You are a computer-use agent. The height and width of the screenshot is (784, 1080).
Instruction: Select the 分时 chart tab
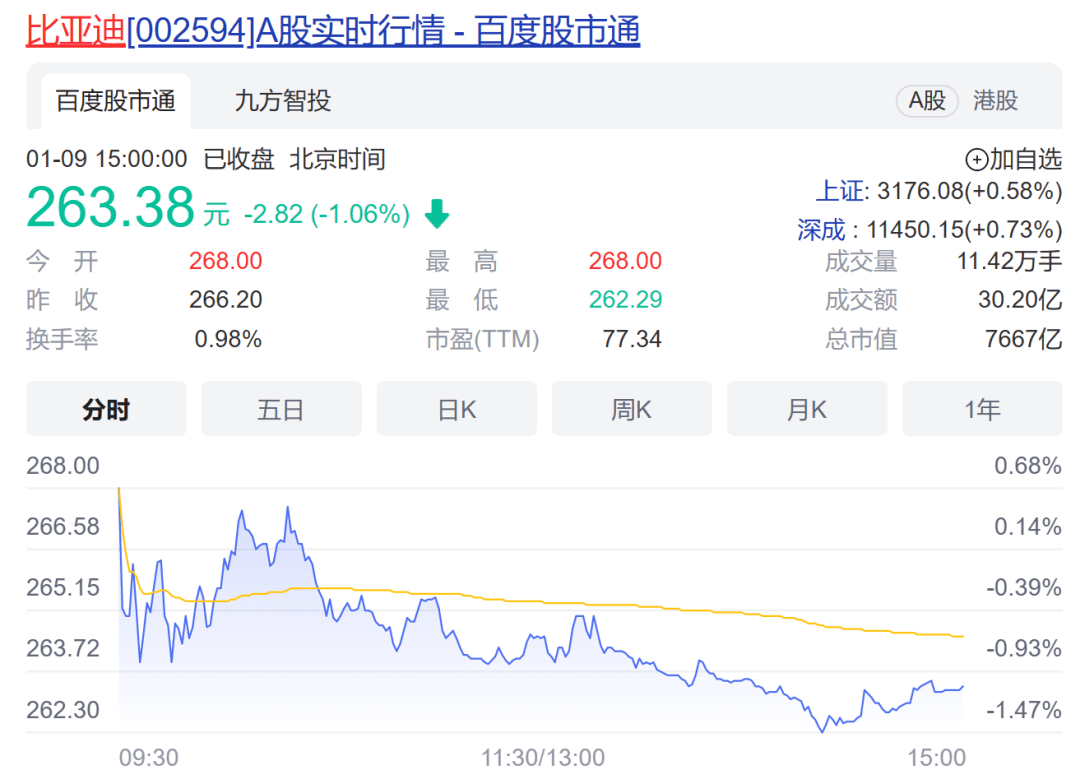tap(106, 409)
